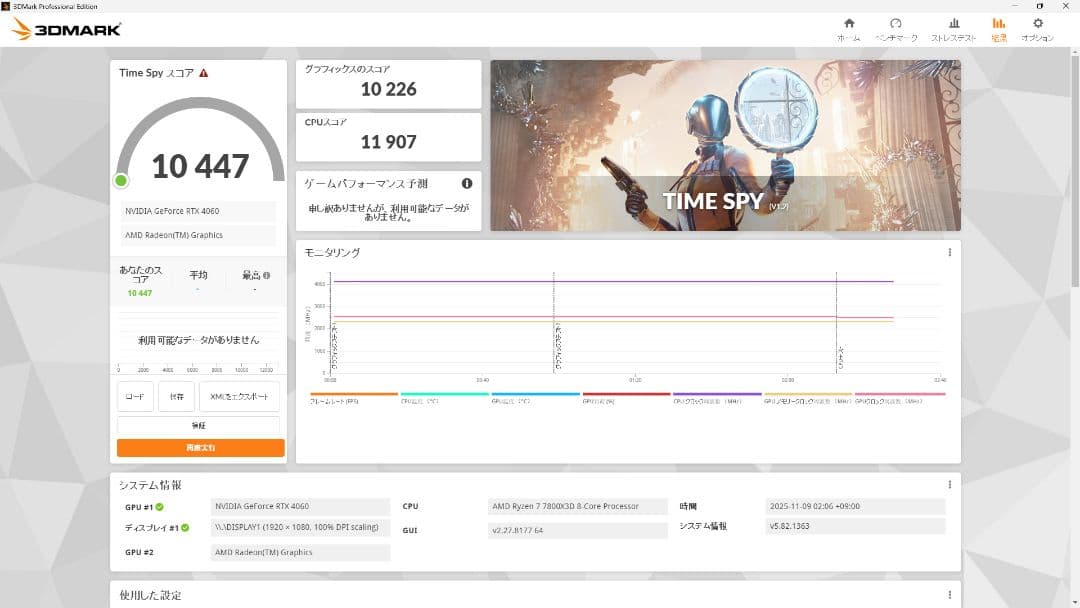Click the 3DMark logo
The width and height of the screenshot is (1080, 608).
click(x=60, y=28)
